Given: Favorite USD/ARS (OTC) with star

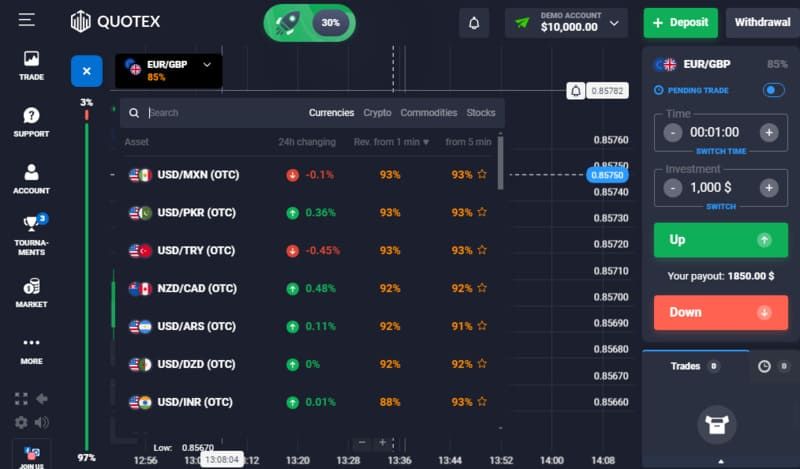Looking at the screenshot, I should coord(482,326).
